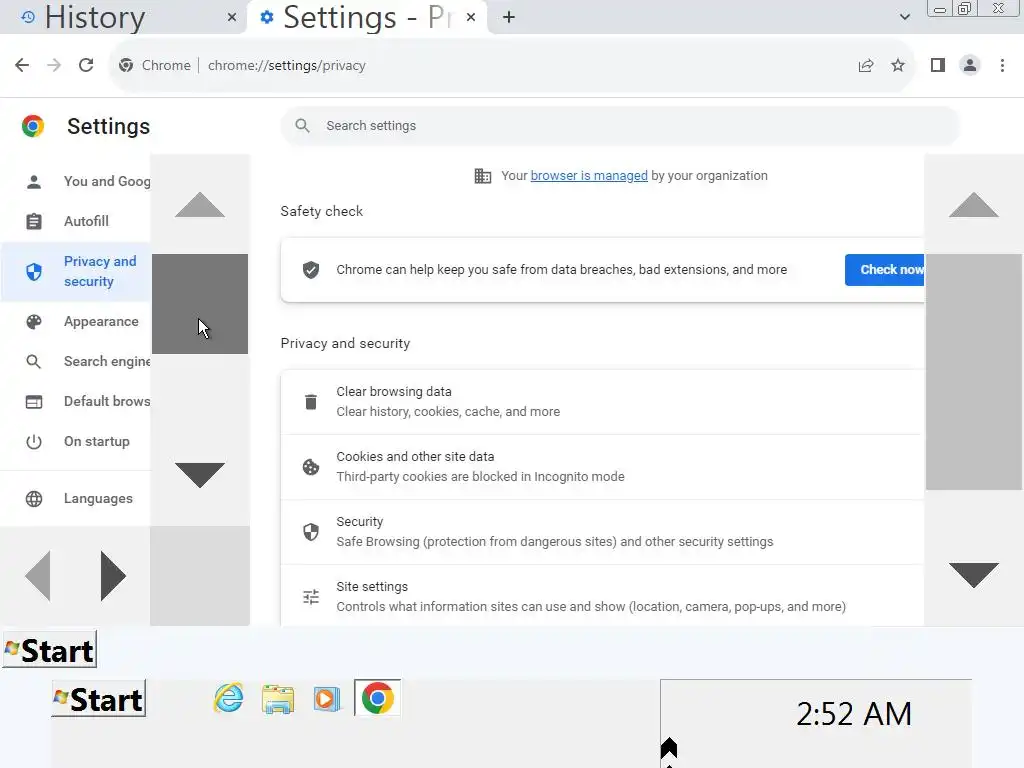
Task: Click the browser is managed link
Action: (589, 176)
